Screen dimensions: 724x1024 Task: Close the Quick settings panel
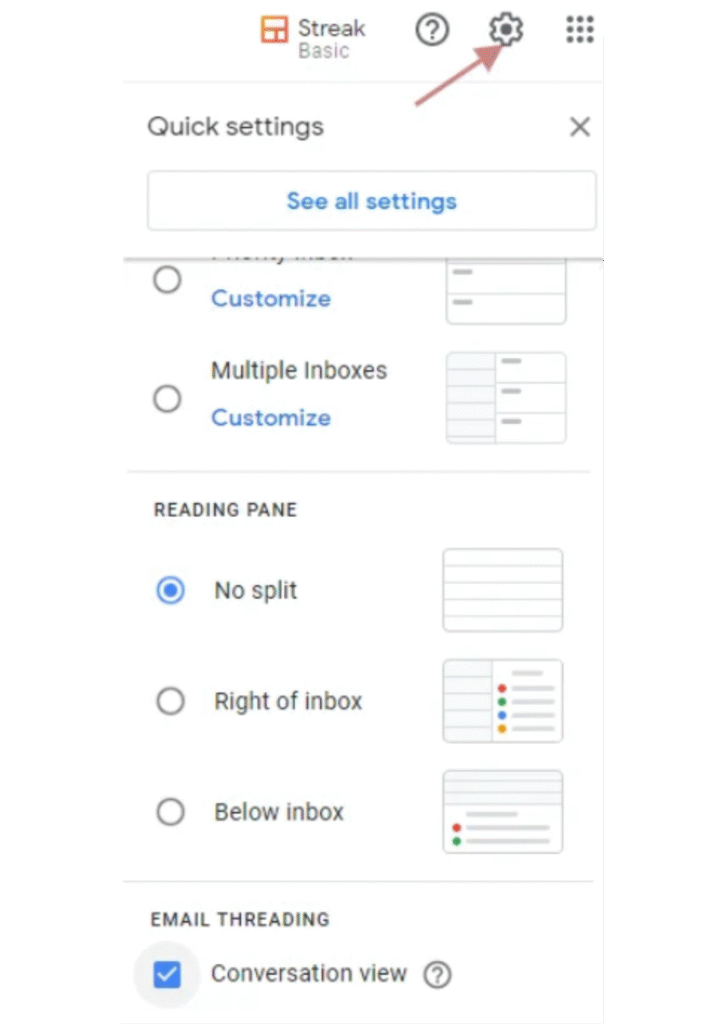coord(579,126)
